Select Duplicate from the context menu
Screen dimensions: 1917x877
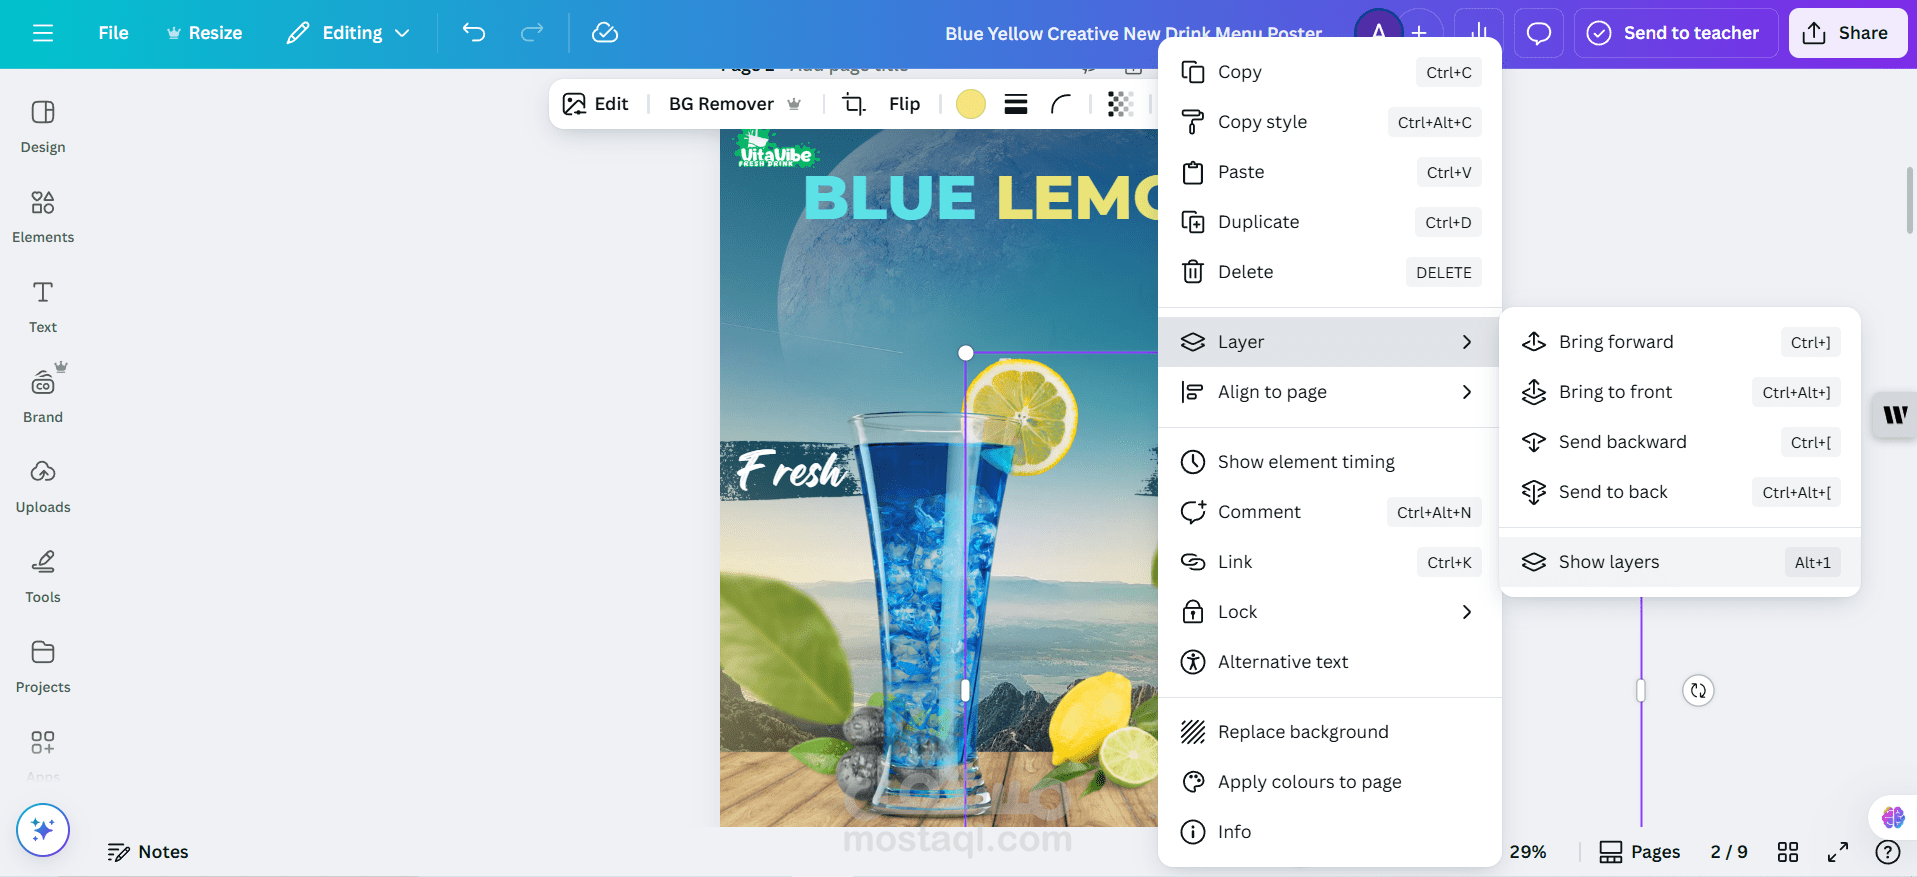click(1330, 222)
